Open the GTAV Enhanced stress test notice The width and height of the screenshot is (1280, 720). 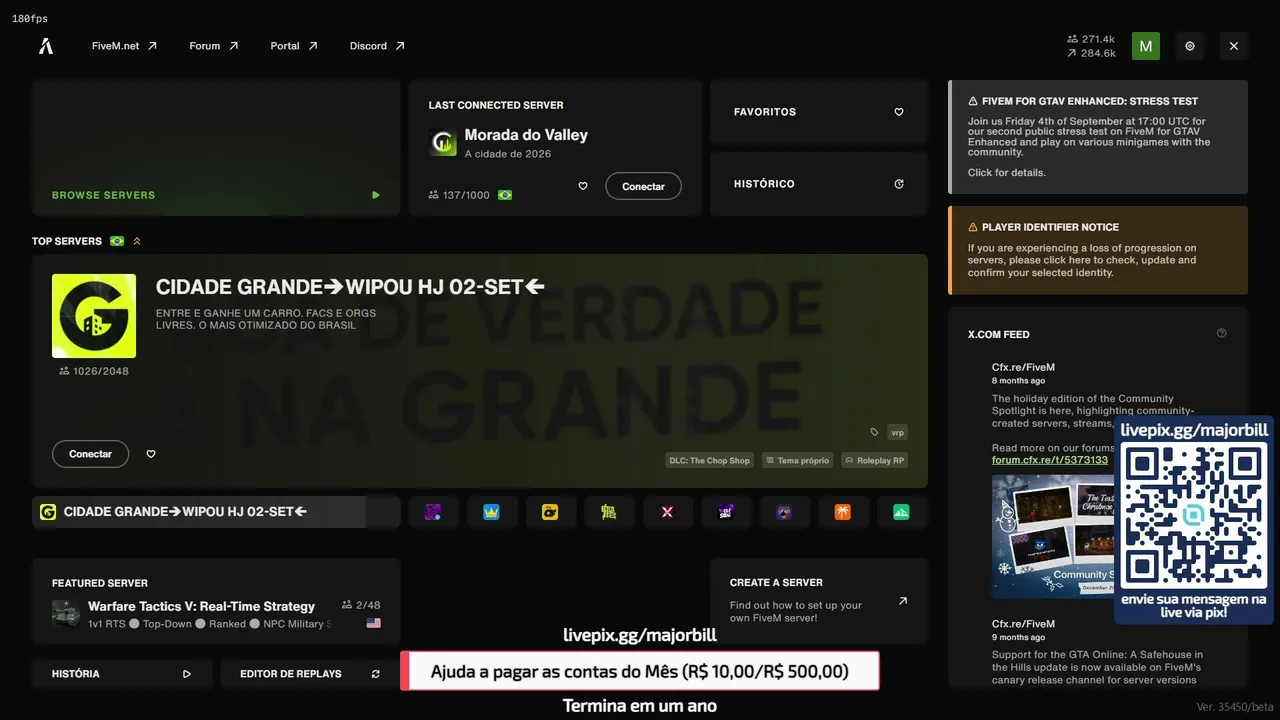pyautogui.click(x=1098, y=137)
